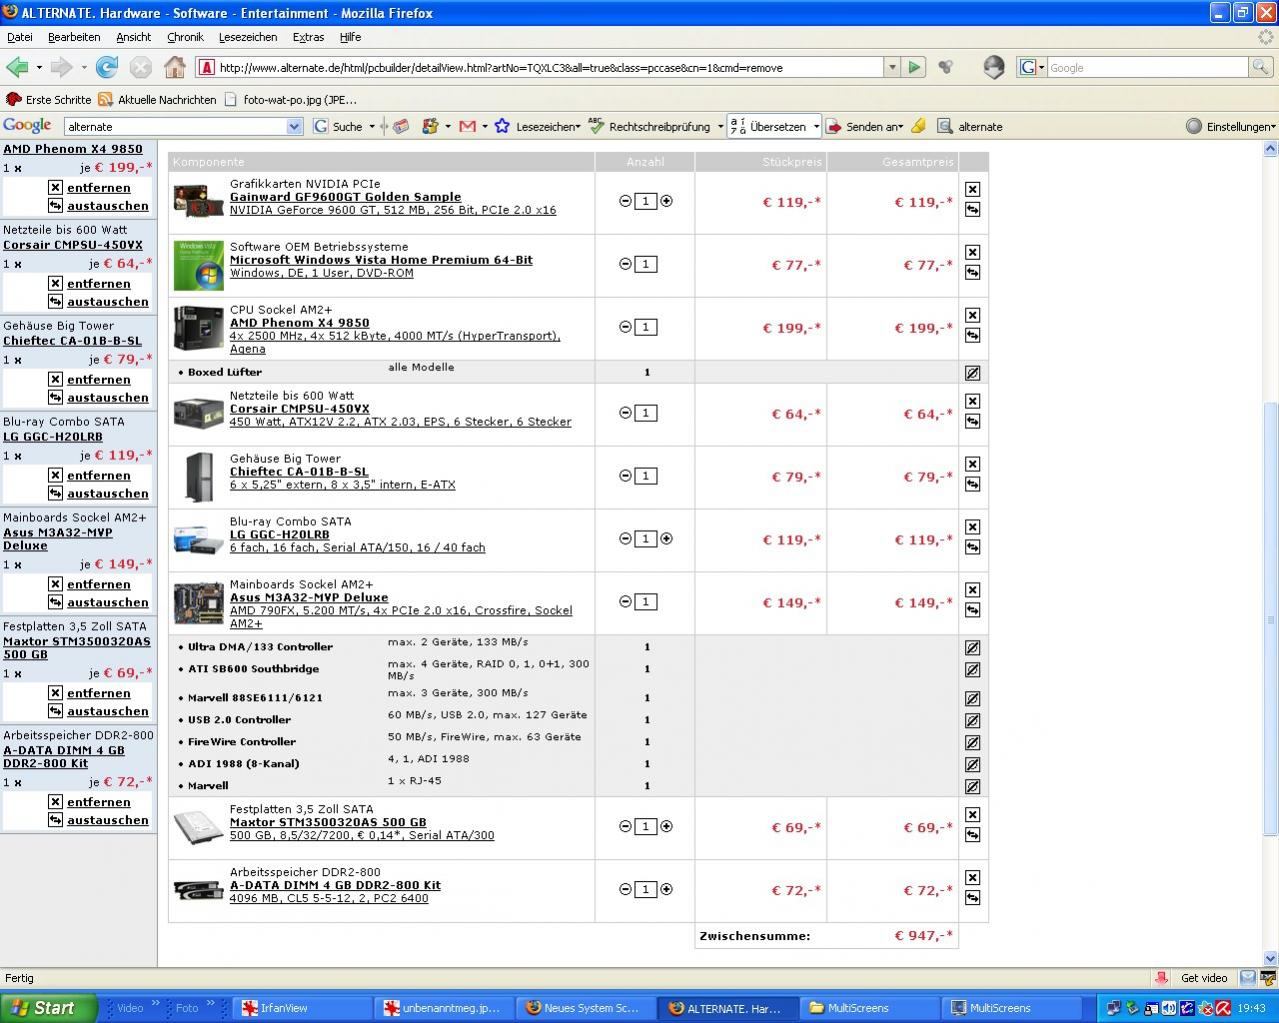Click austauschen under Chieftec CA-01B-B-SL in sidebar

[x=107, y=397]
